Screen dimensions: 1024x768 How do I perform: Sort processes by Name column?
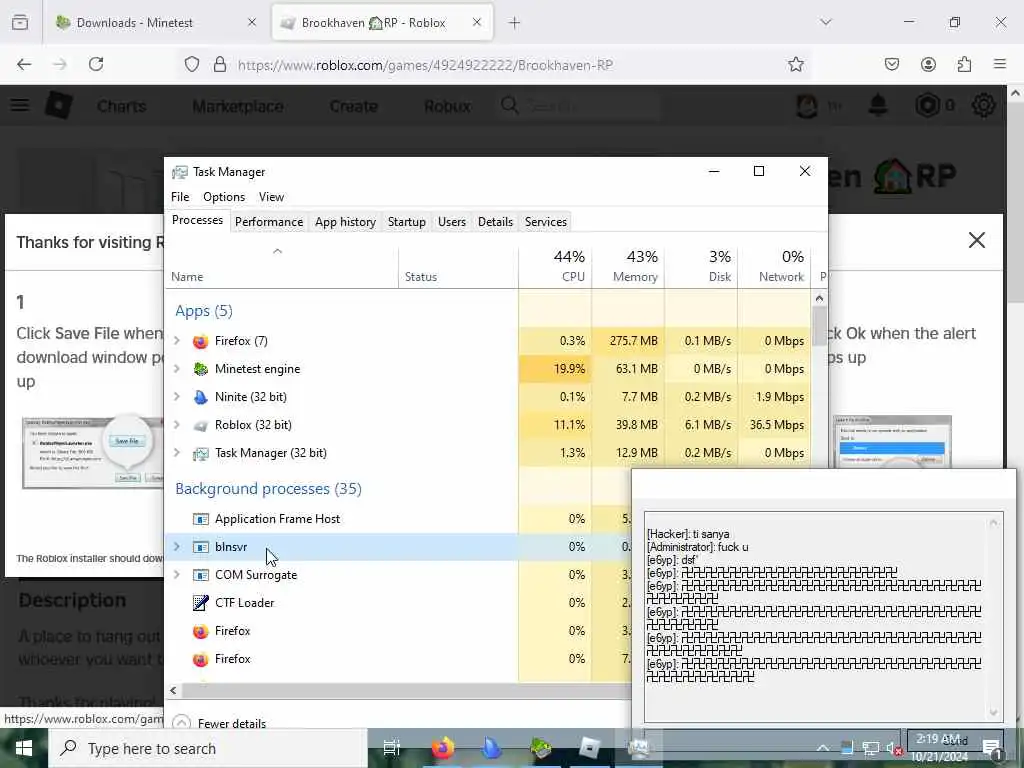[x=281, y=266]
